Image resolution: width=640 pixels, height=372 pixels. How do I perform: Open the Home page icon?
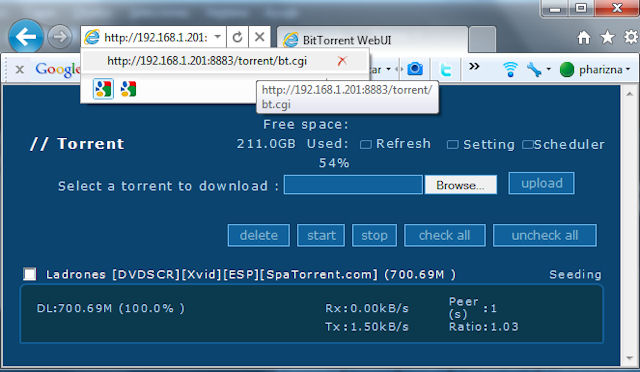coord(584,38)
